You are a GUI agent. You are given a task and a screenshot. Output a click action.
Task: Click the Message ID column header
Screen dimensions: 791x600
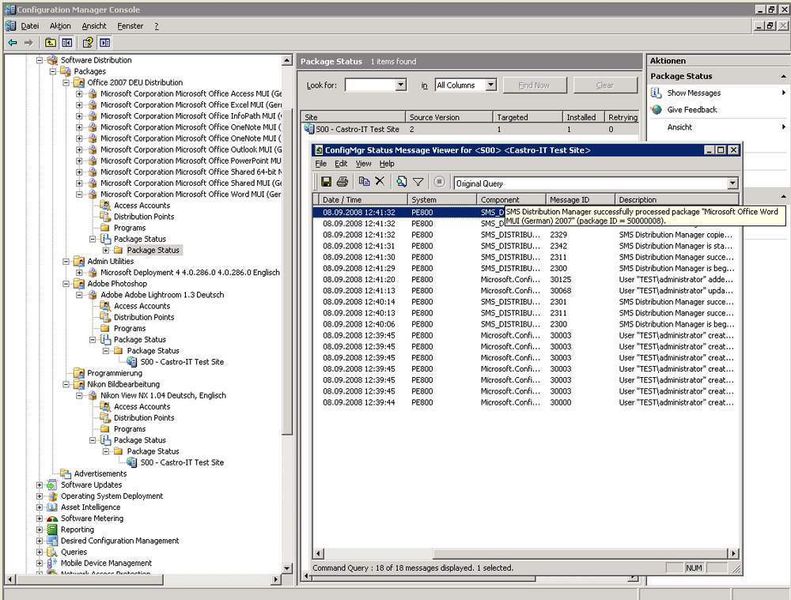(x=580, y=200)
